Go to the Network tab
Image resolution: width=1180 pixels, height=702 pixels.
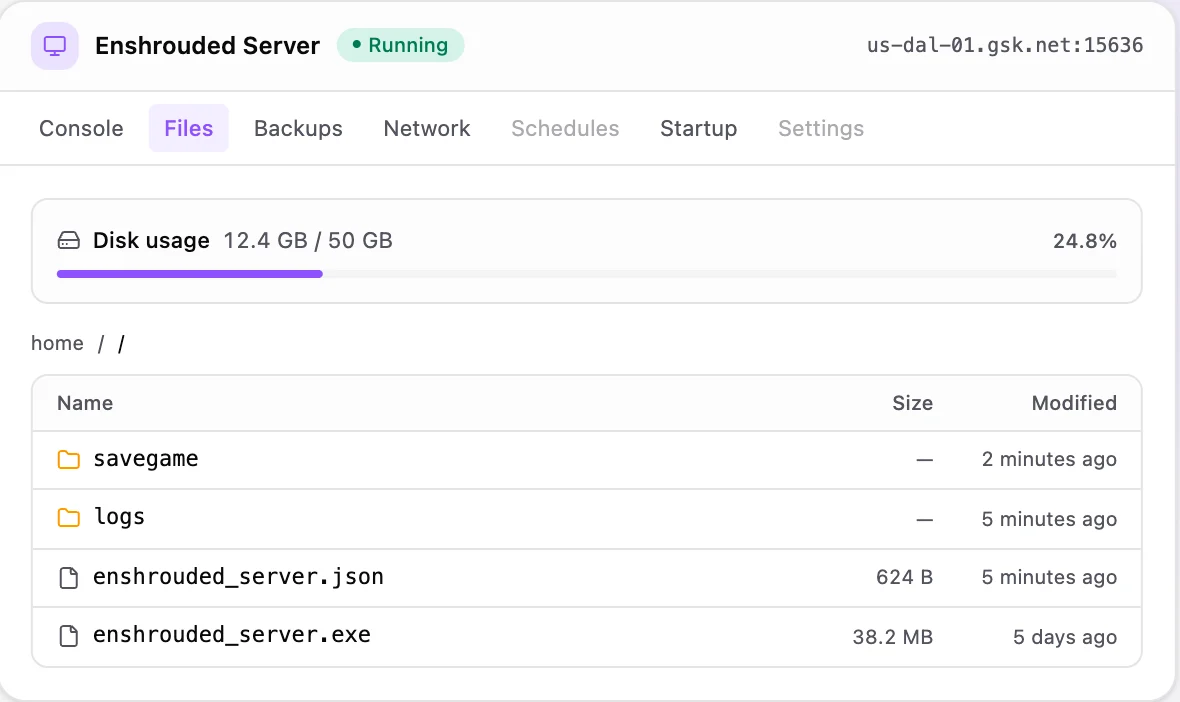click(x=427, y=129)
